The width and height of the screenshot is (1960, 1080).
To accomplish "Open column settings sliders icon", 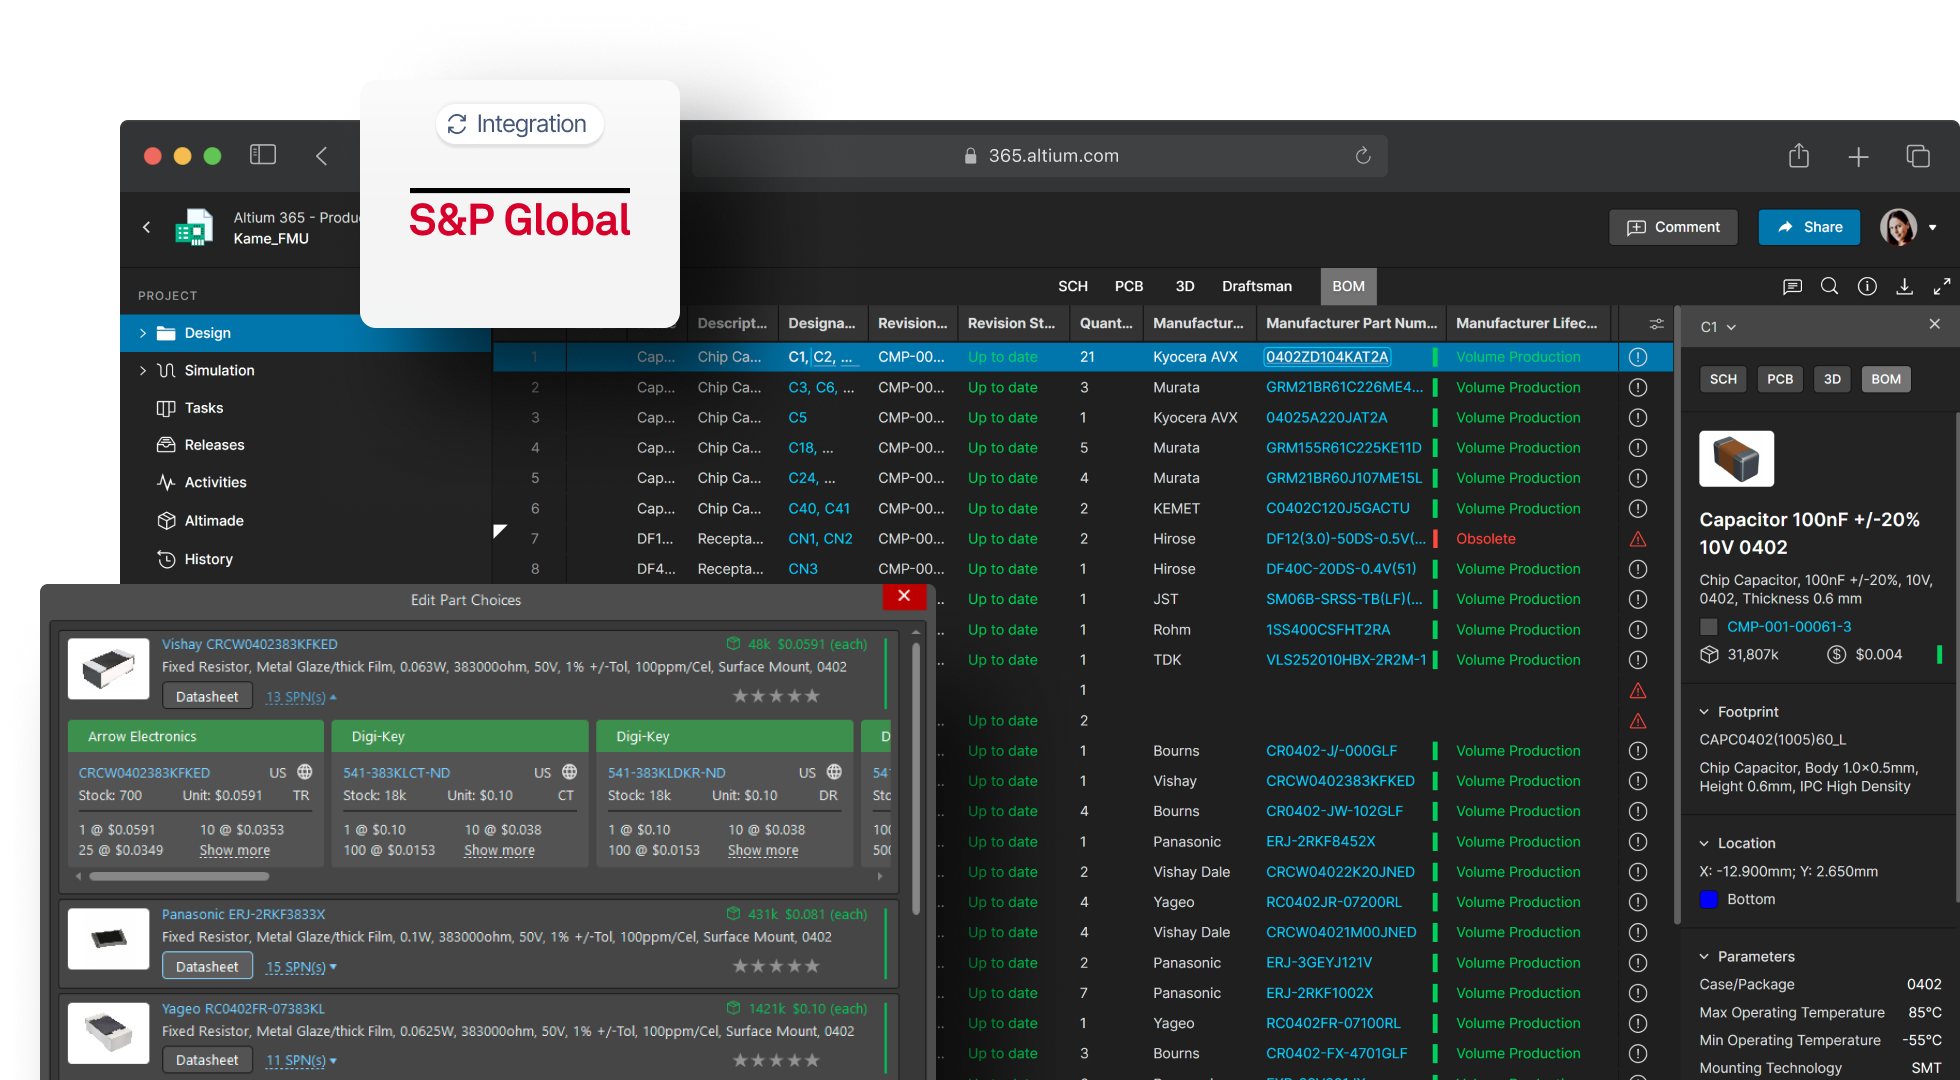I will tap(1656, 324).
